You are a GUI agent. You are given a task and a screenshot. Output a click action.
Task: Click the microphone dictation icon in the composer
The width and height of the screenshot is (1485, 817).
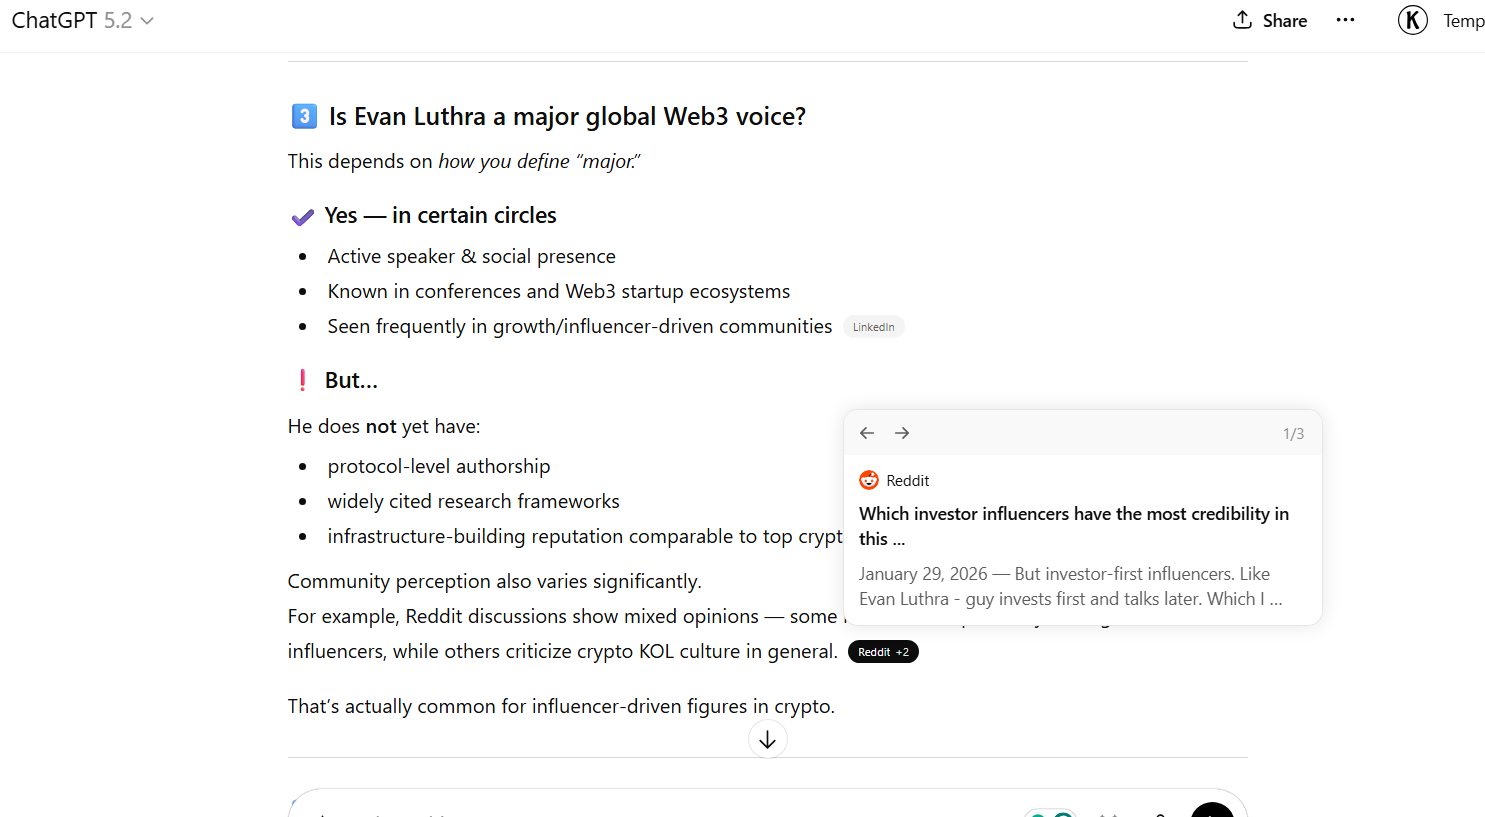(1159, 813)
